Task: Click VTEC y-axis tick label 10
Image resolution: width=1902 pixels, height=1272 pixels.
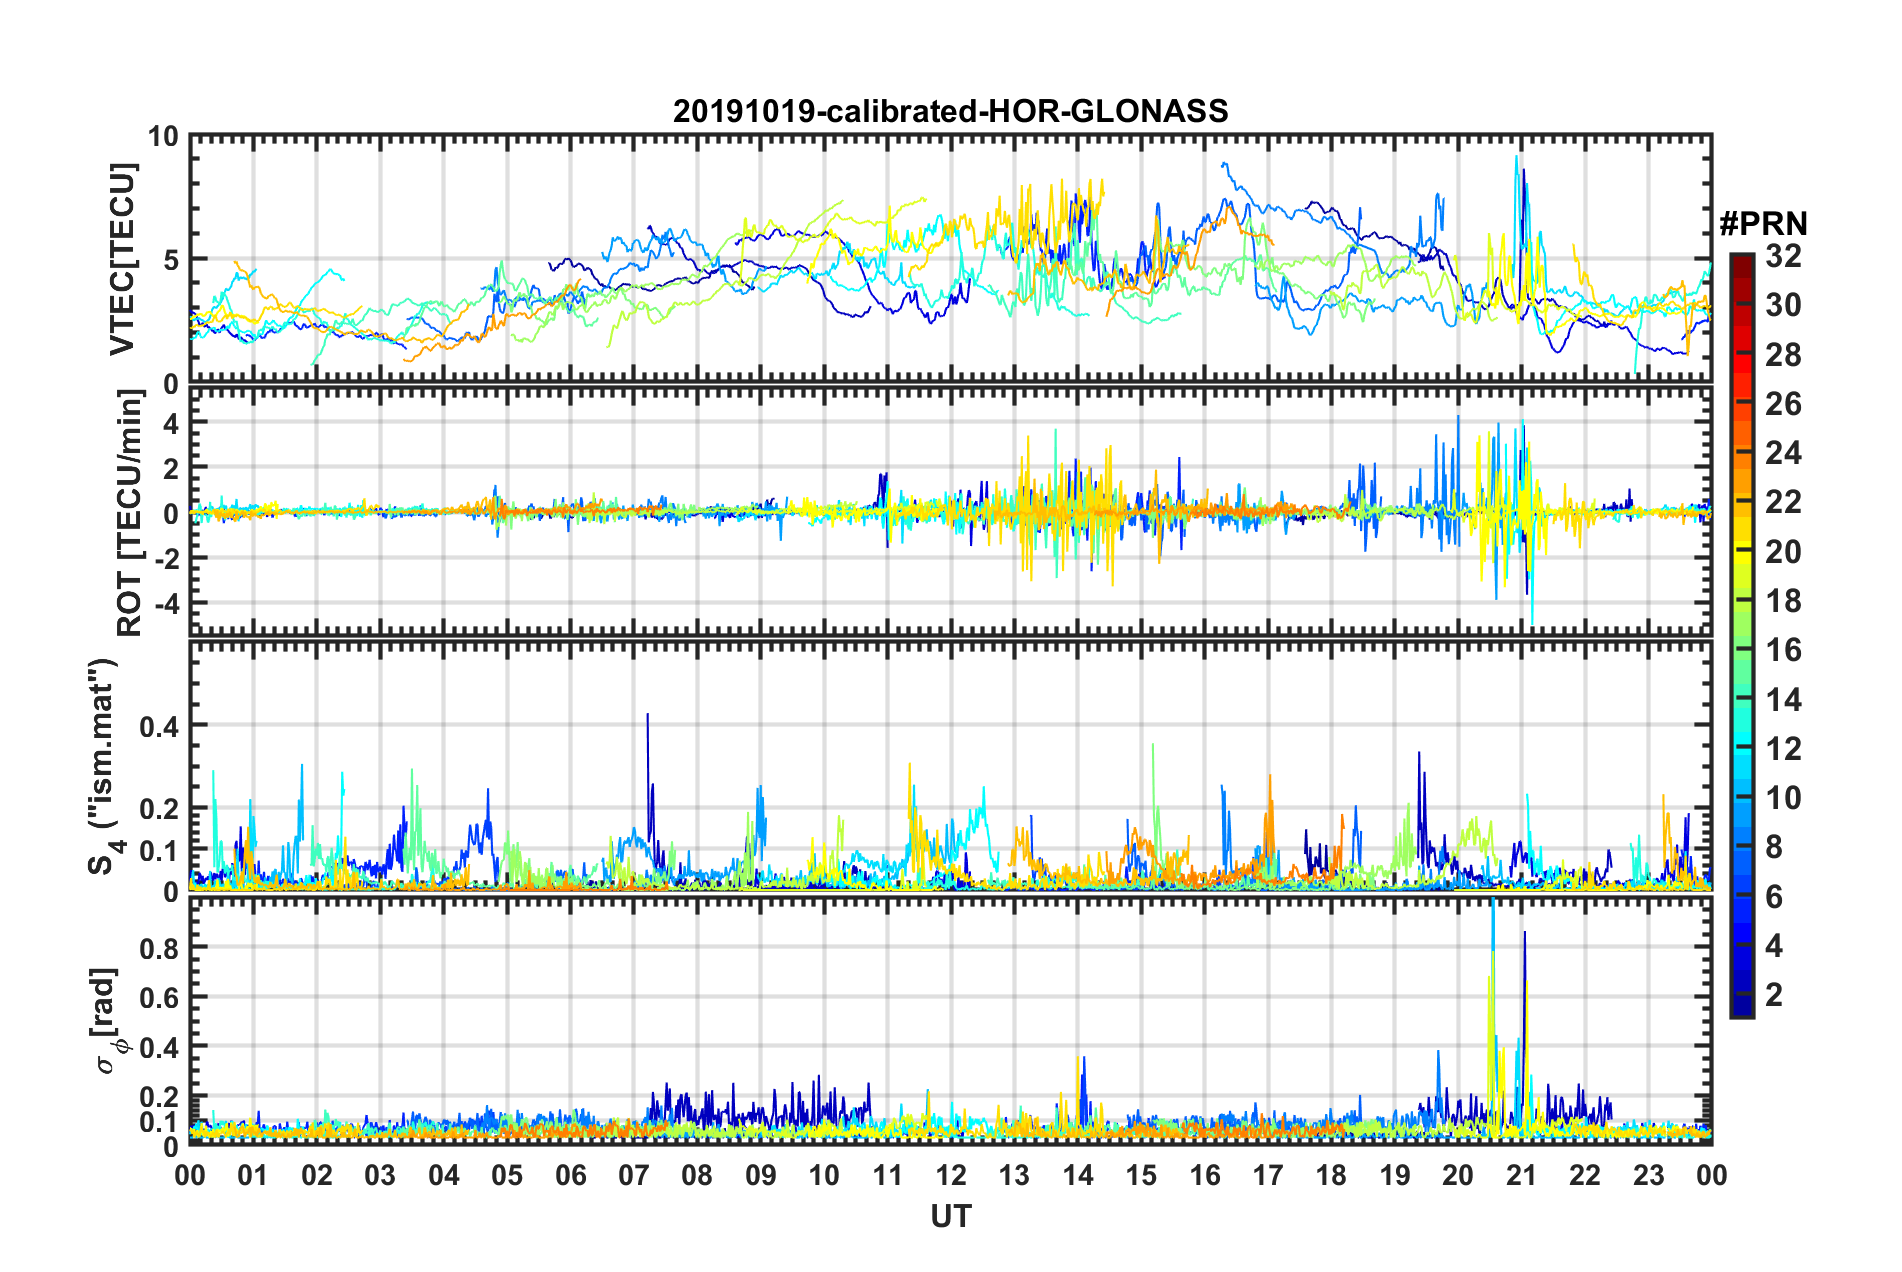Action: [x=162, y=137]
